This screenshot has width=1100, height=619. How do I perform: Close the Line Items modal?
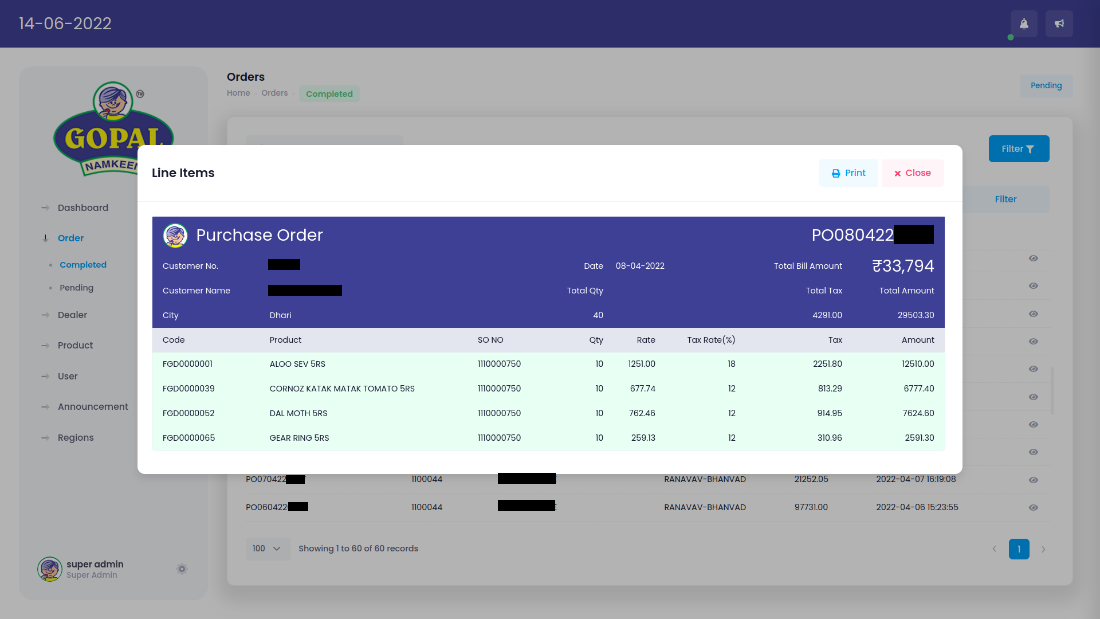(911, 172)
